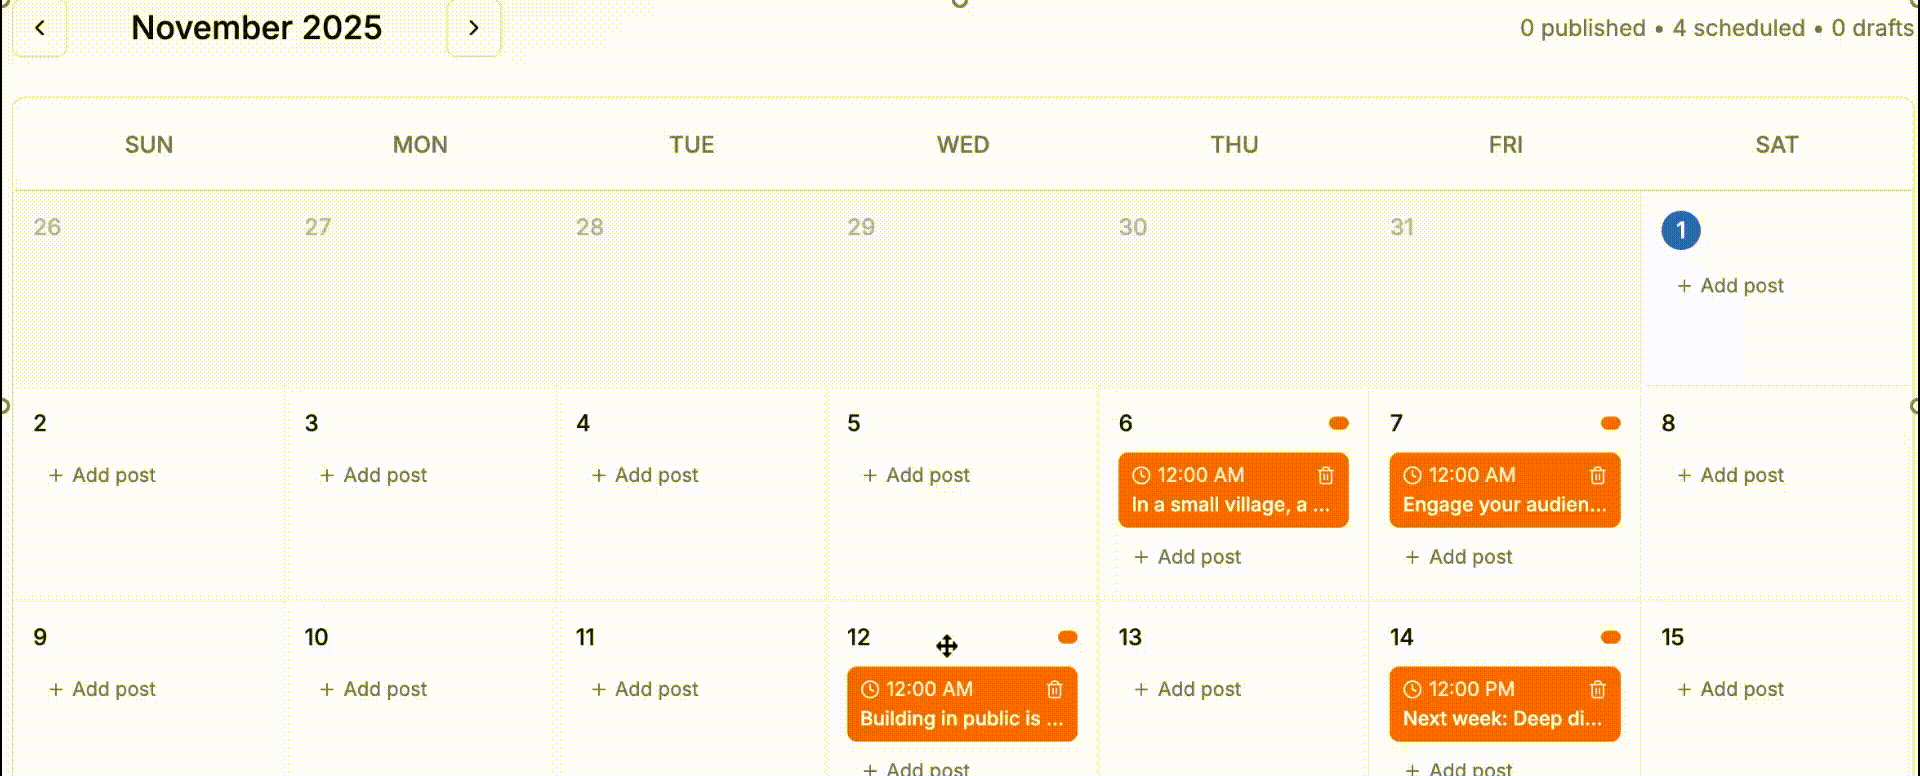Select the THU column header

point(1233,144)
